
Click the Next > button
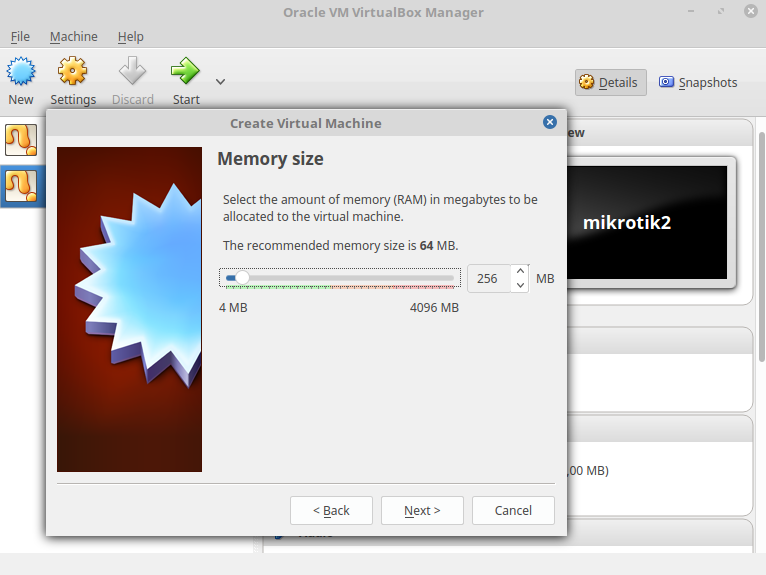tap(422, 511)
